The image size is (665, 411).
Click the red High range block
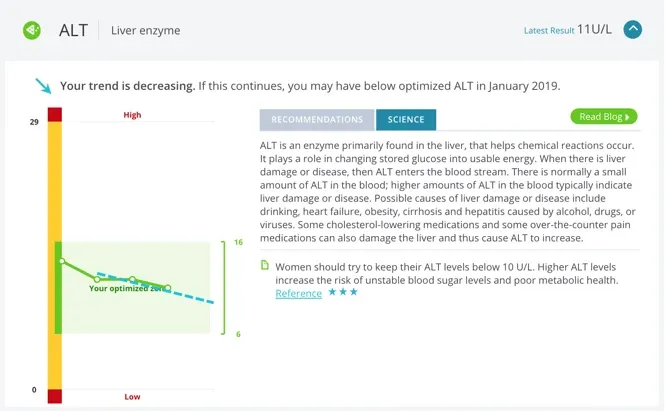55,114
